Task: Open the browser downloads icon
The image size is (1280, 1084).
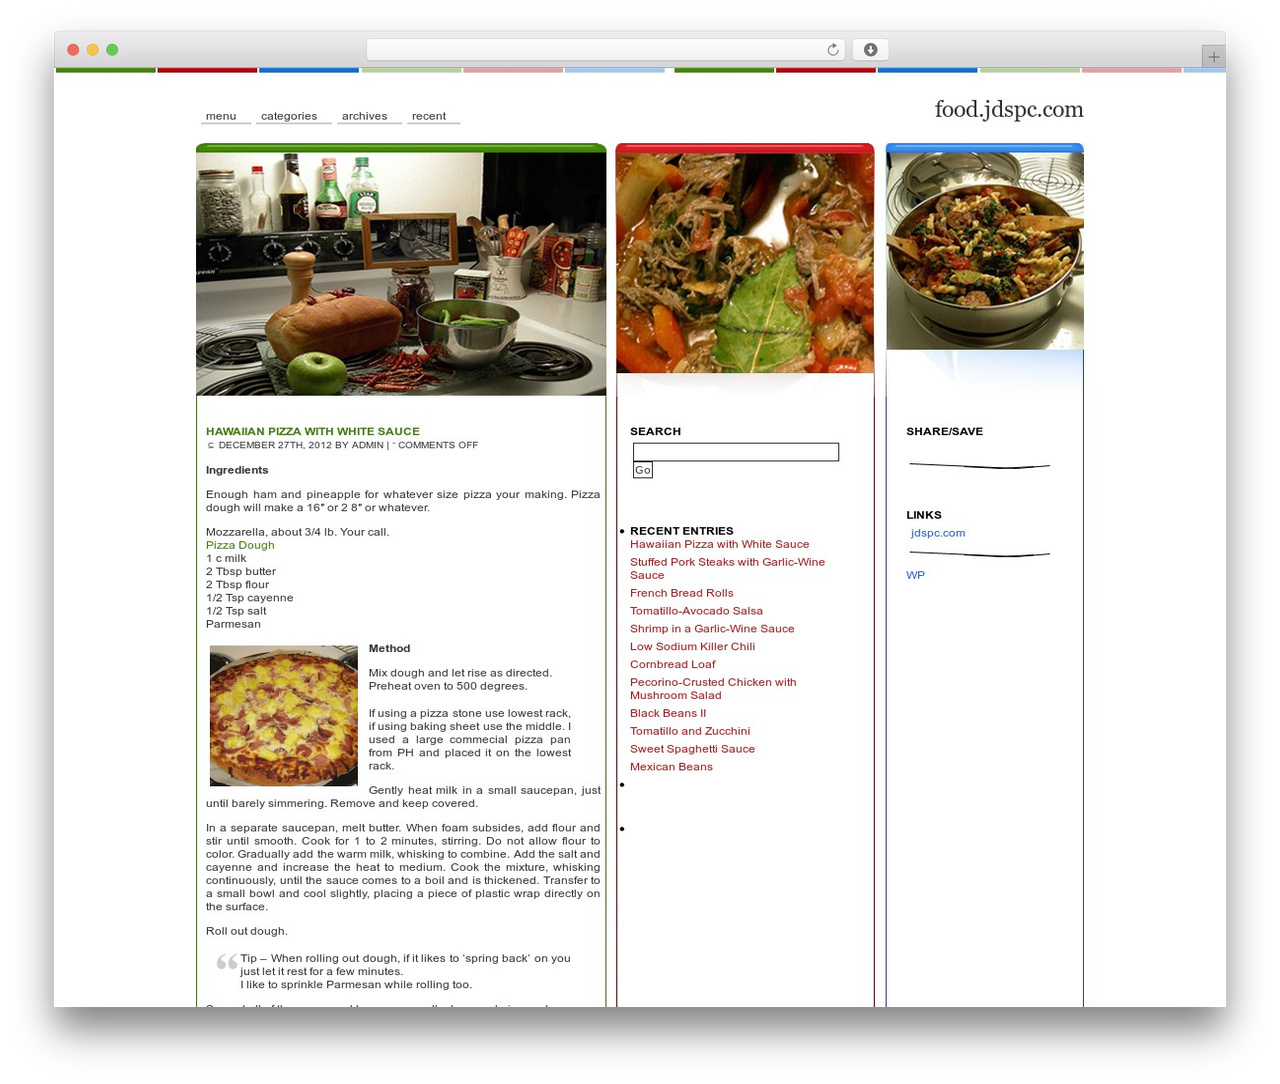Action: coord(870,50)
